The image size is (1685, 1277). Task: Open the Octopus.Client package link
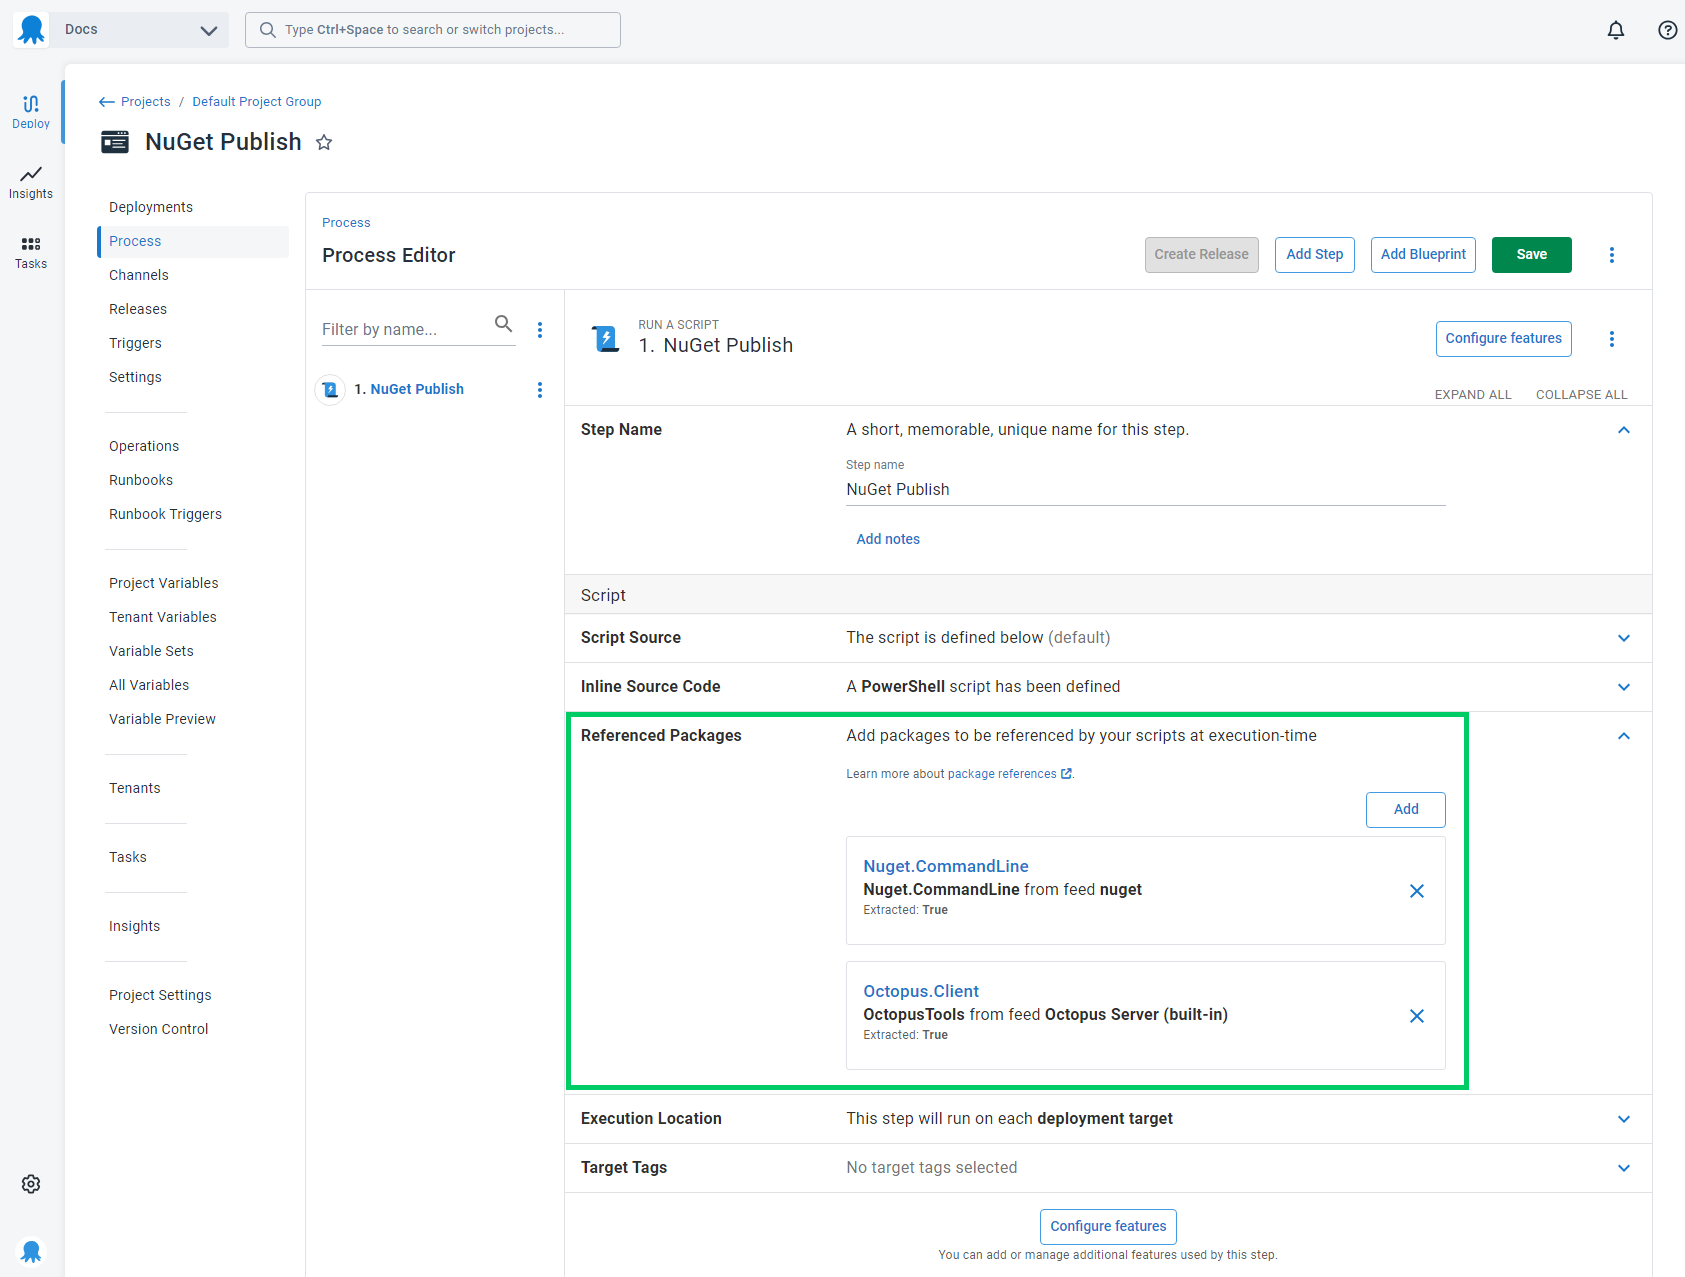(x=921, y=991)
